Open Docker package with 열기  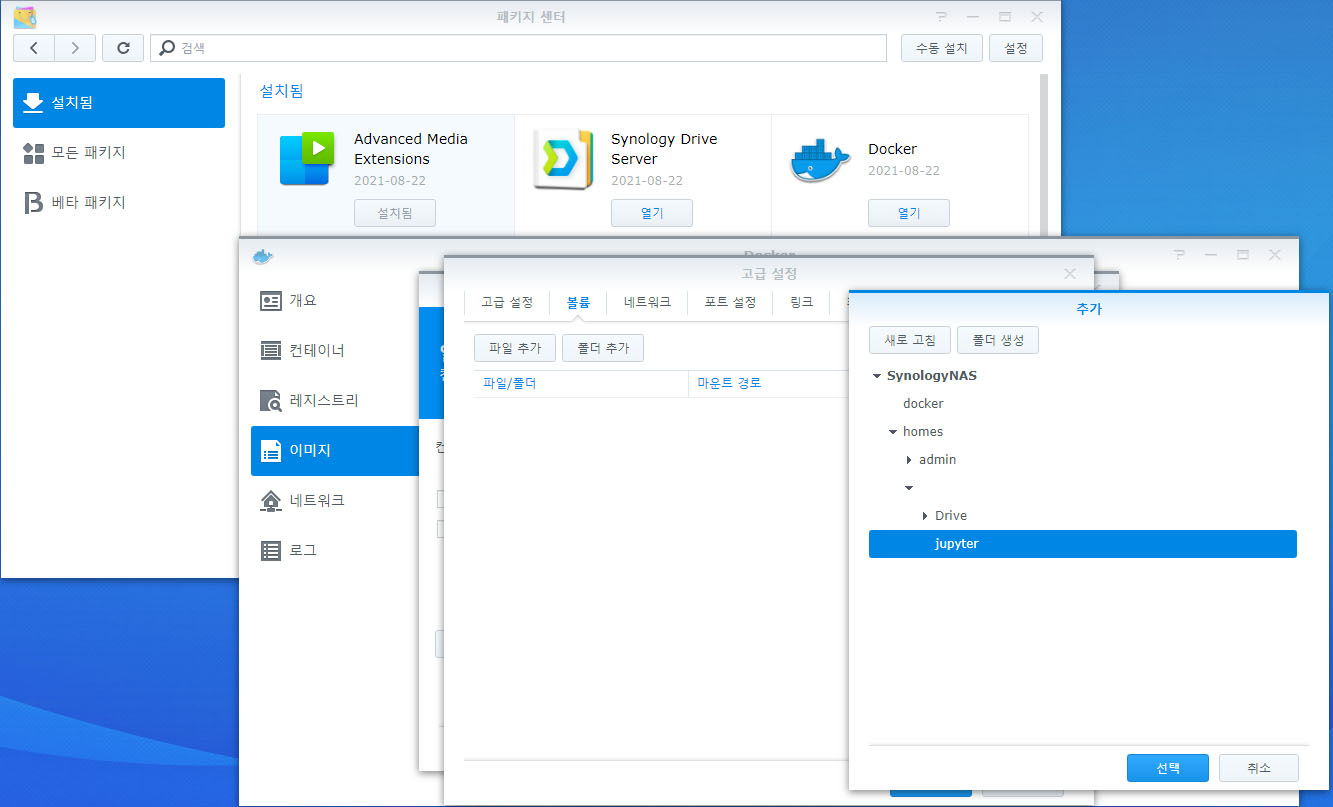coord(908,213)
